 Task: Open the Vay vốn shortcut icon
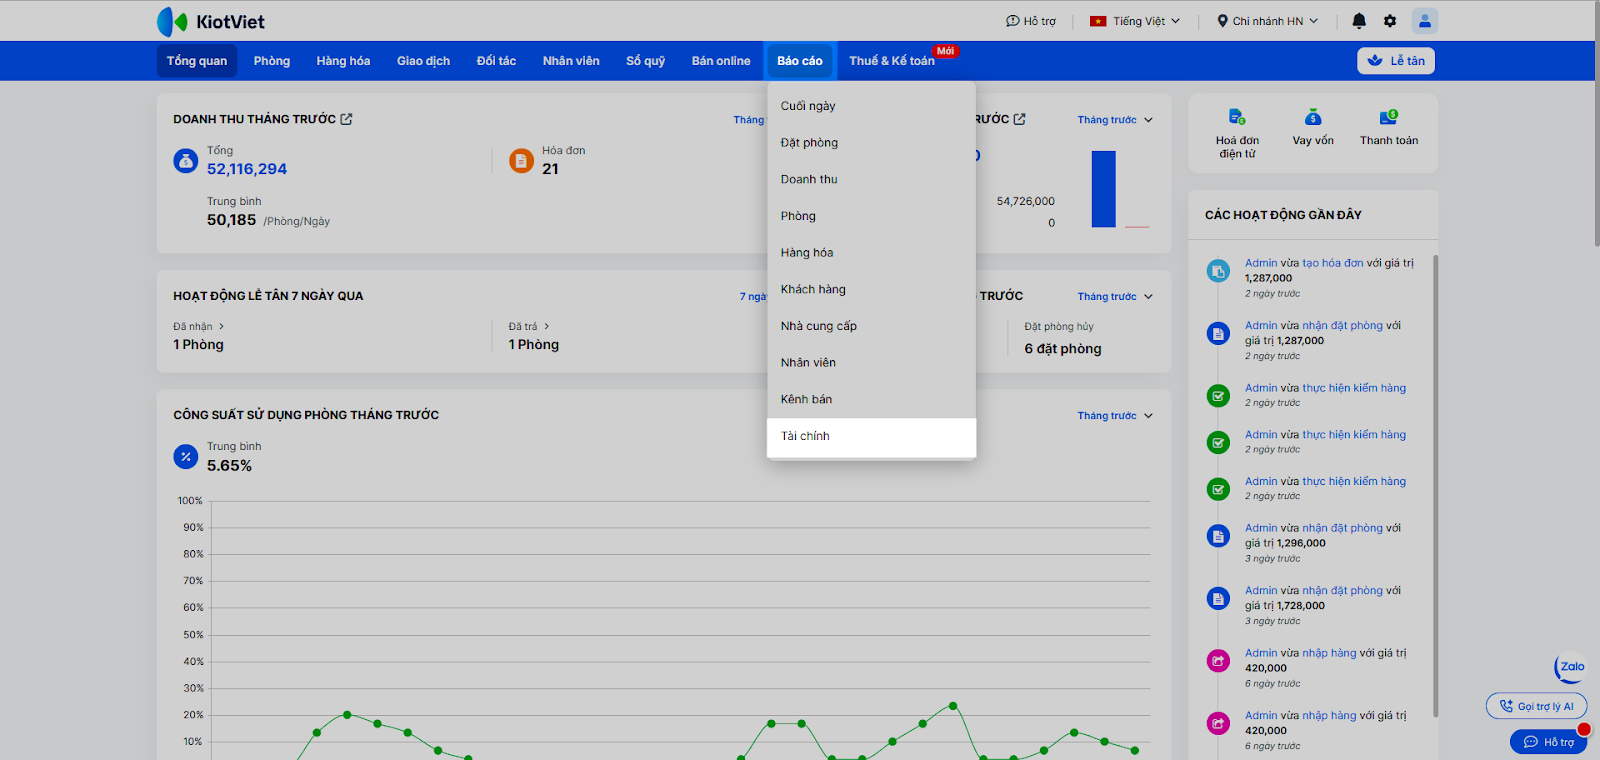pos(1313,117)
